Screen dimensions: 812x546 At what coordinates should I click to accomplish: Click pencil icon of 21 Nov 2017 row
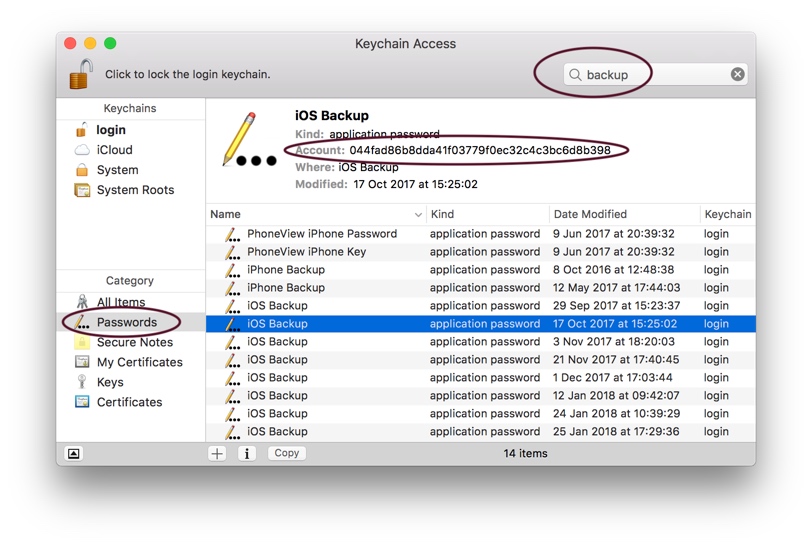click(232, 360)
